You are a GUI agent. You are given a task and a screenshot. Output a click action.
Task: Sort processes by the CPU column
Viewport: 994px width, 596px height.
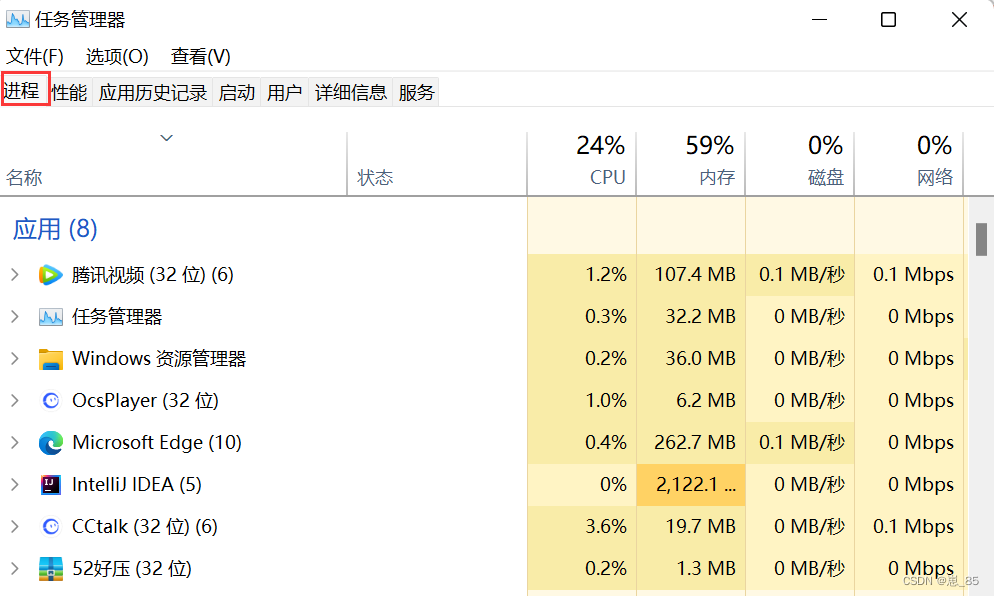(581, 163)
